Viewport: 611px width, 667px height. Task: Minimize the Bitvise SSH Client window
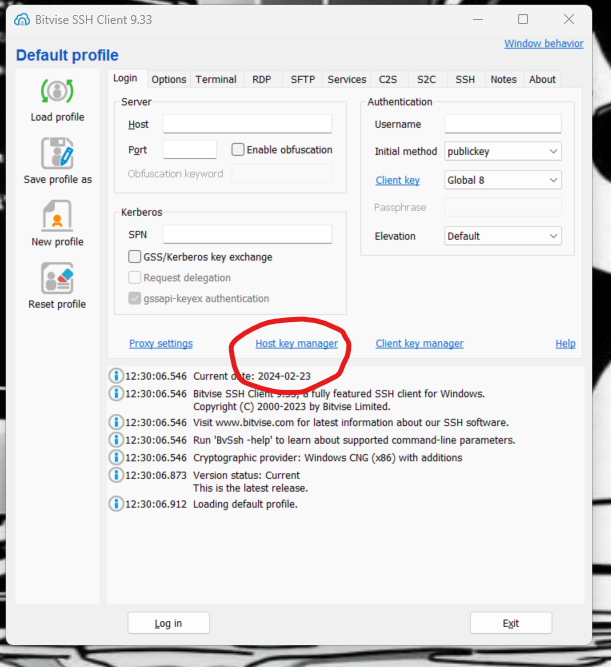point(478,19)
